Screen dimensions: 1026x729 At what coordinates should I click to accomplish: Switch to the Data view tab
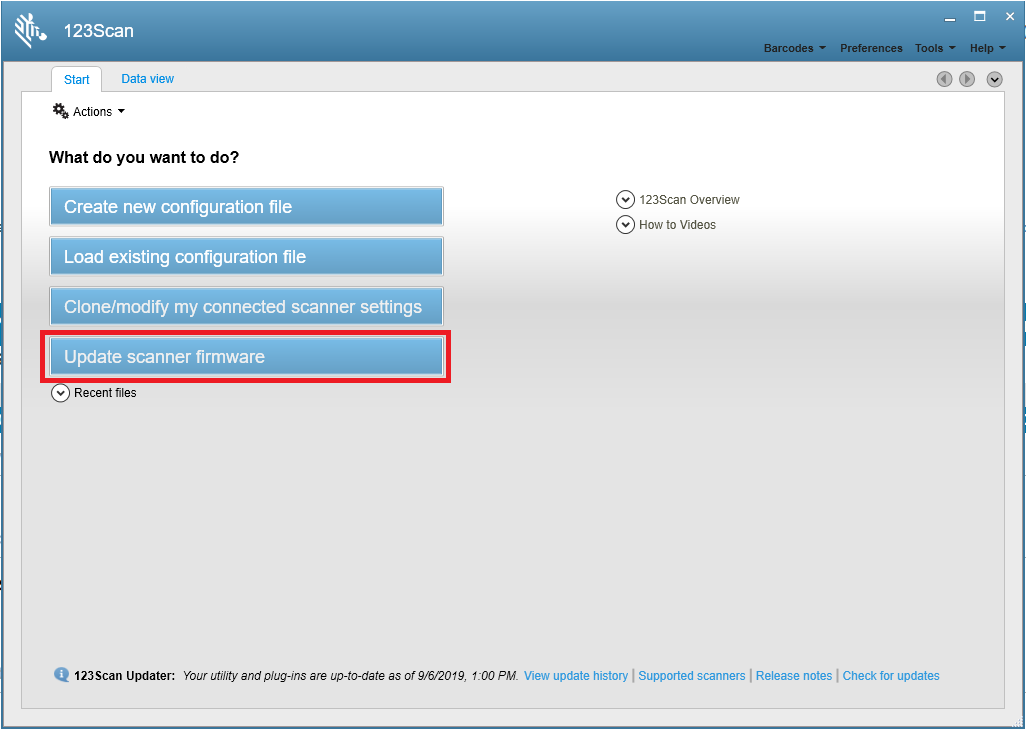(x=147, y=78)
